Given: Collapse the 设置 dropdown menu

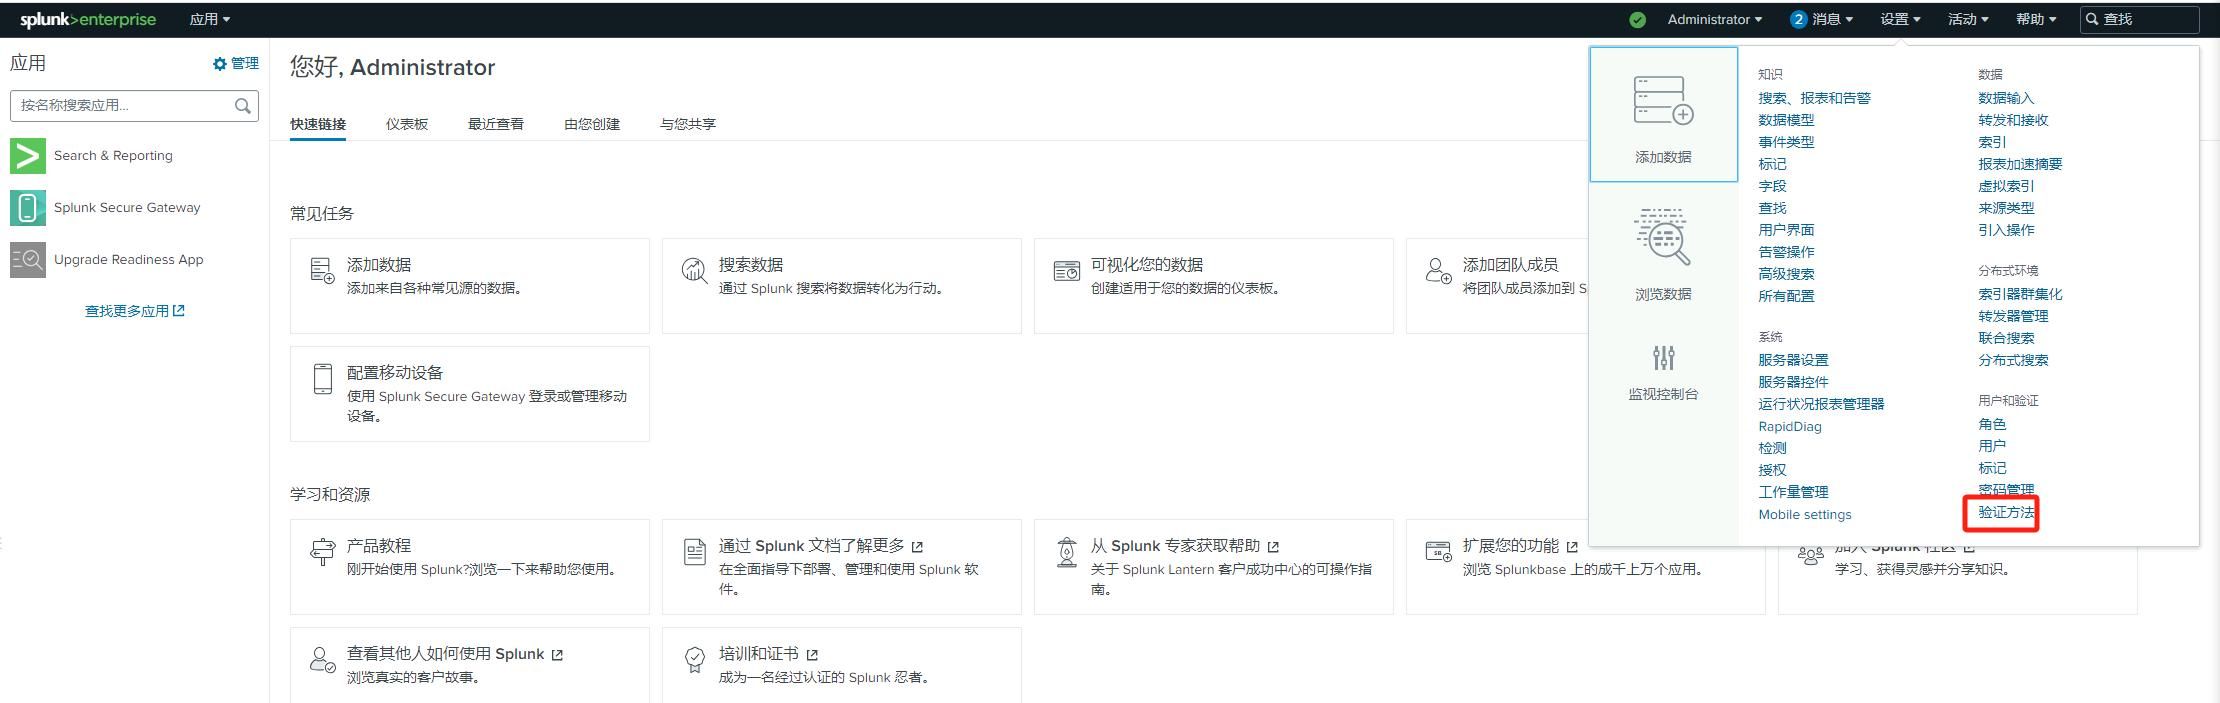Looking at the screenshot, I should pos(1899,19).
